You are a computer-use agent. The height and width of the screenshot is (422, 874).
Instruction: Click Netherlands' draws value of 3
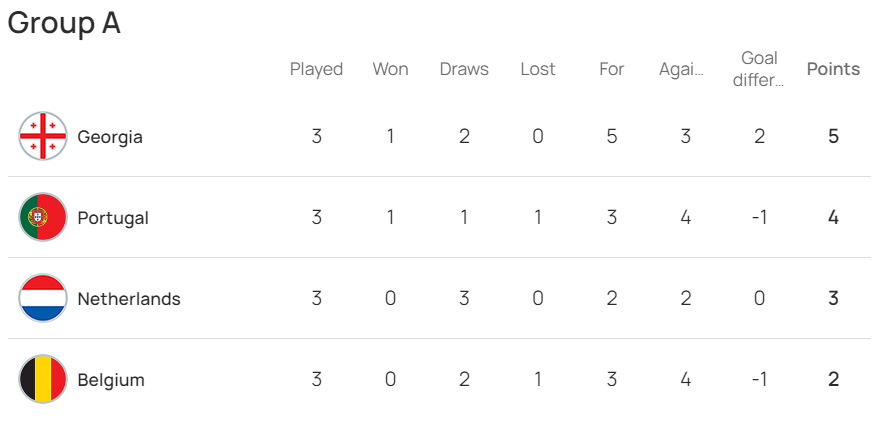tap(464, 298)
